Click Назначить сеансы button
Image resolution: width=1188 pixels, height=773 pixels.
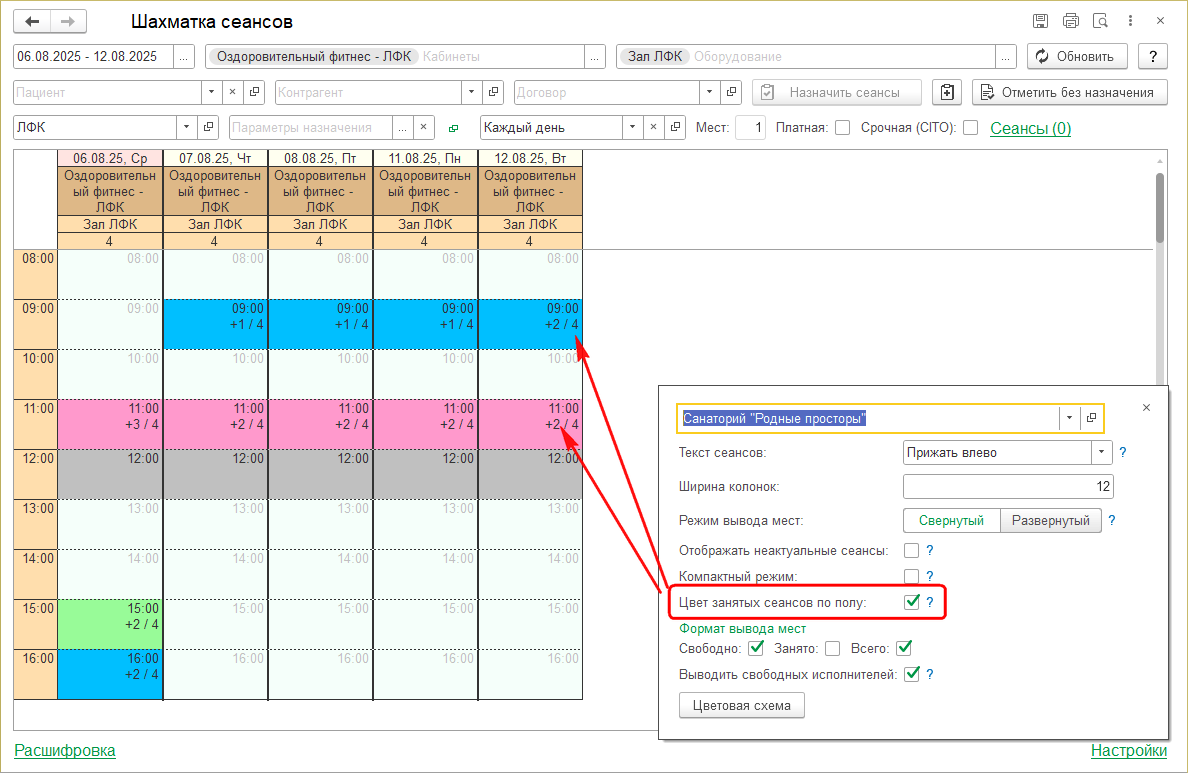(836, 92)
